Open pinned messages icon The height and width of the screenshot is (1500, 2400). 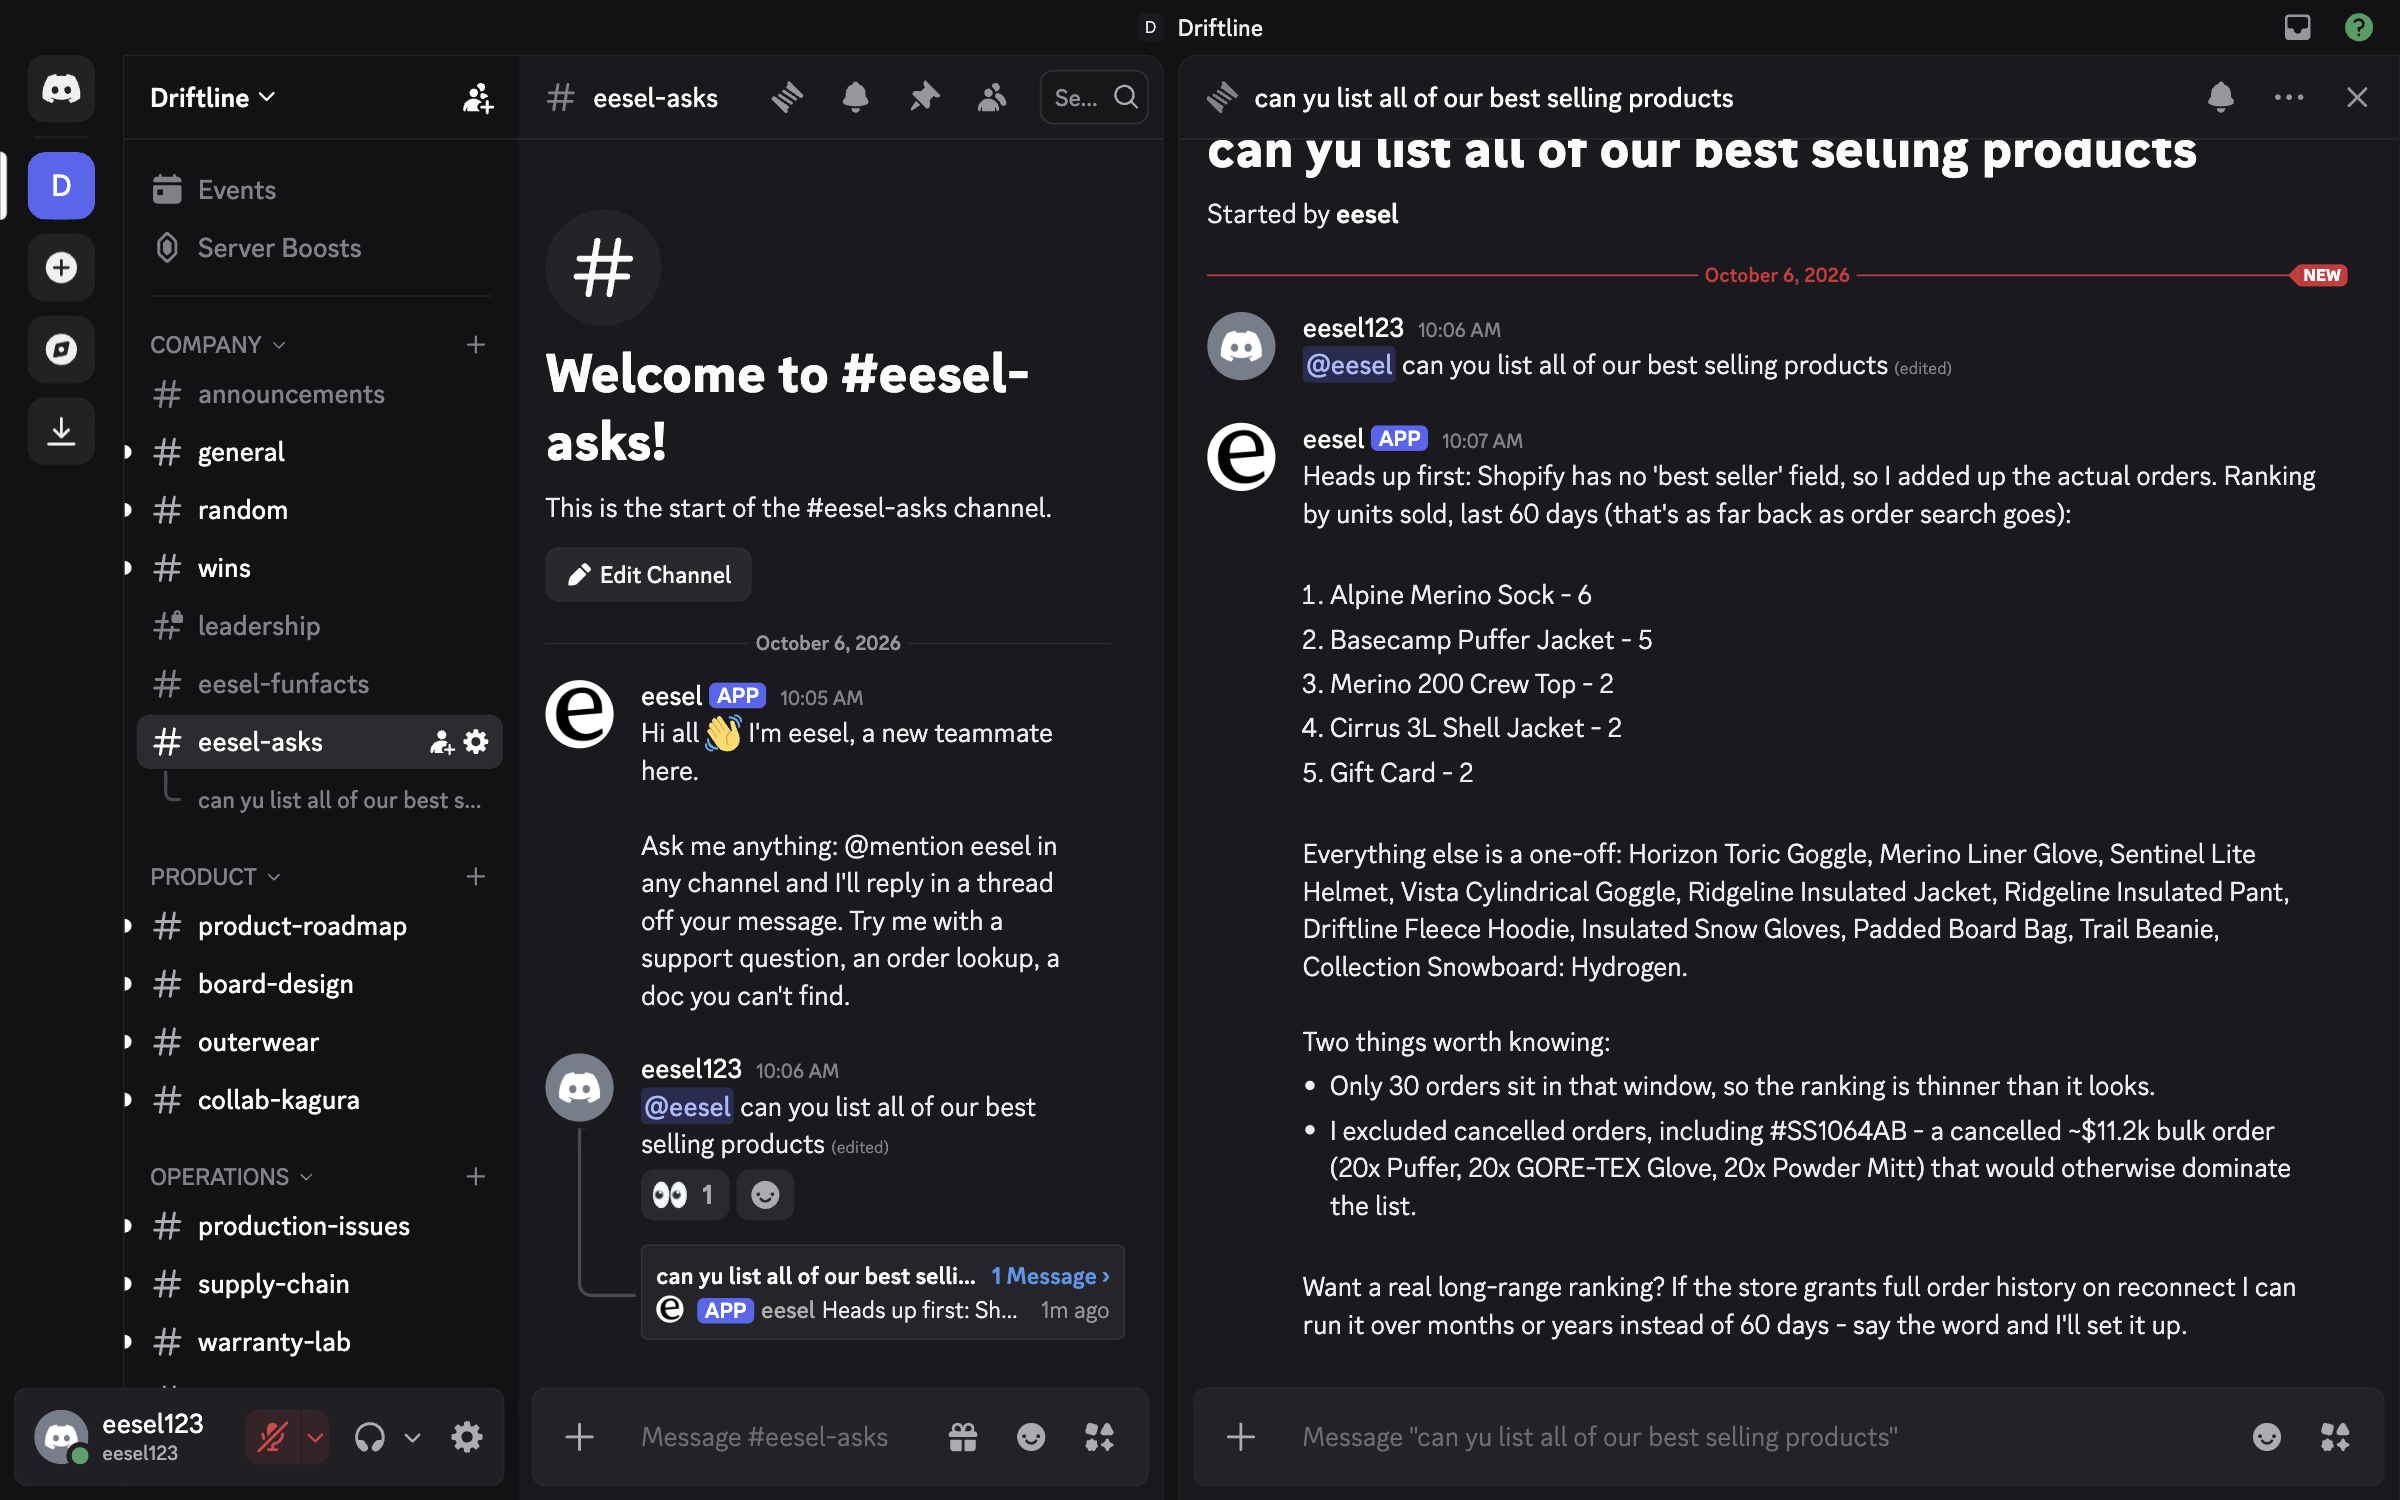924,98
